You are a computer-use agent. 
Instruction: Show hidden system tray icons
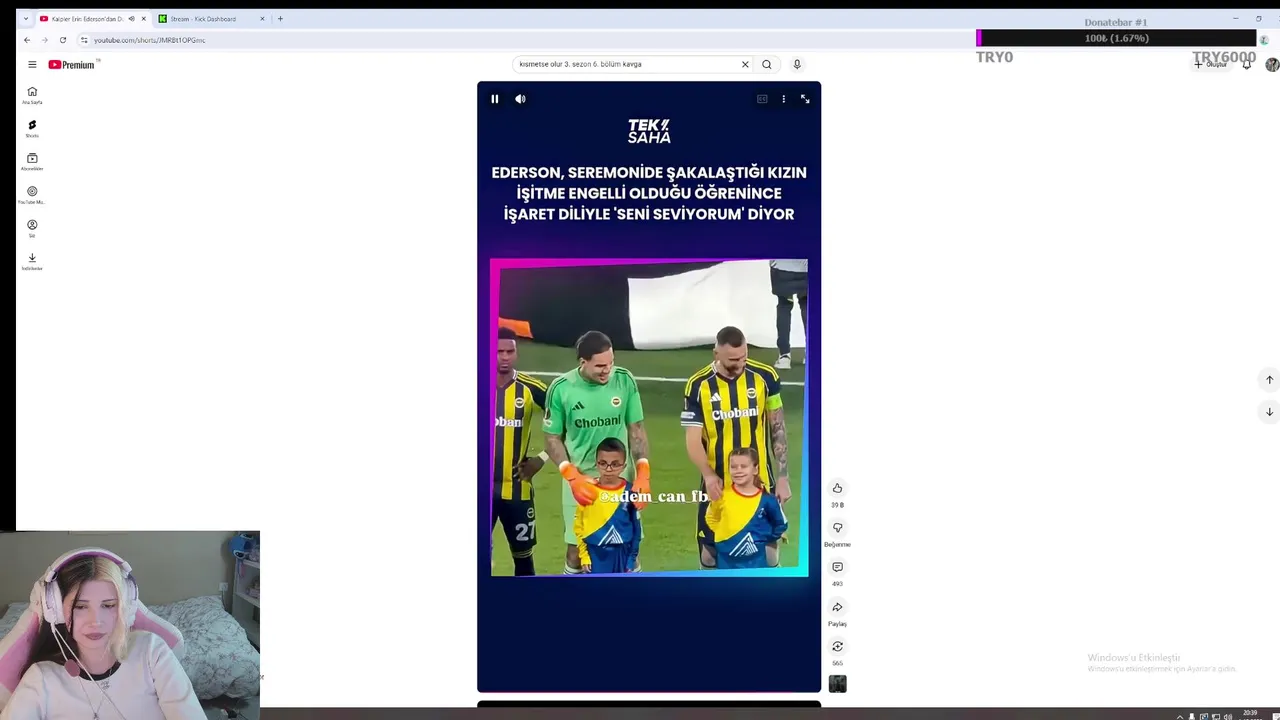[1179, 716]
